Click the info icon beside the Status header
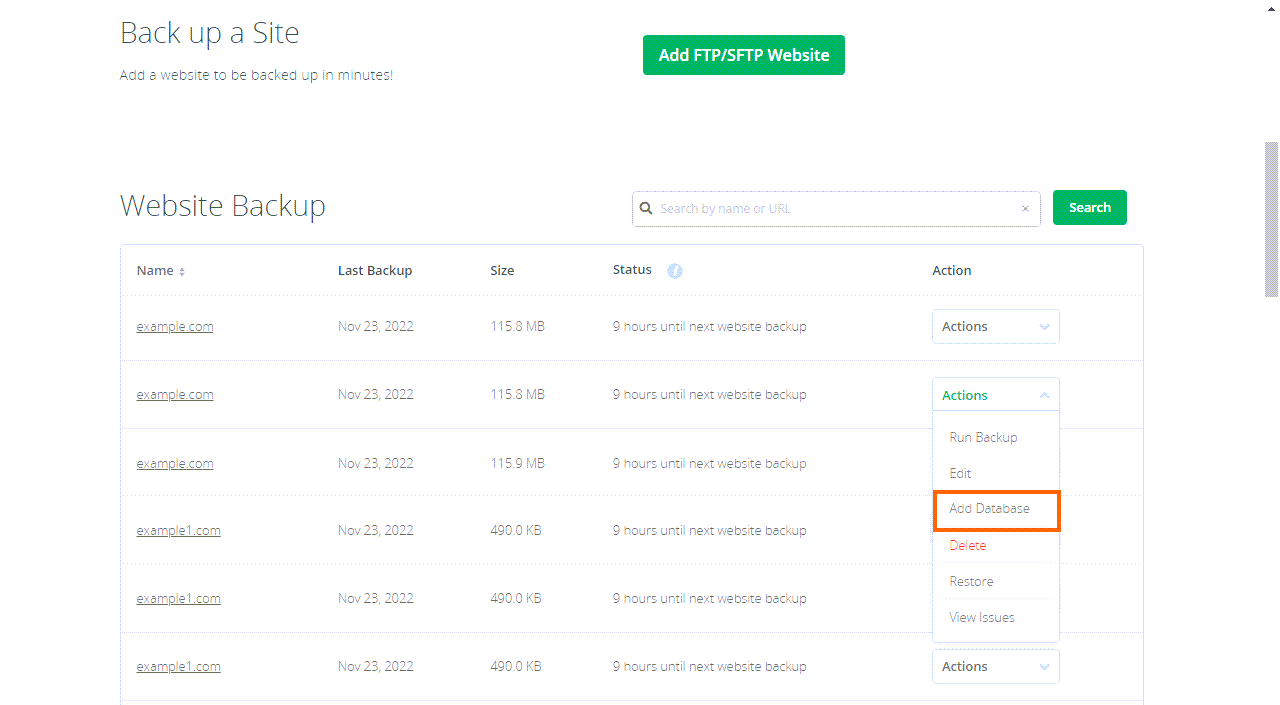This screenshot has height=705, width=1280. [x=674, y=270]
